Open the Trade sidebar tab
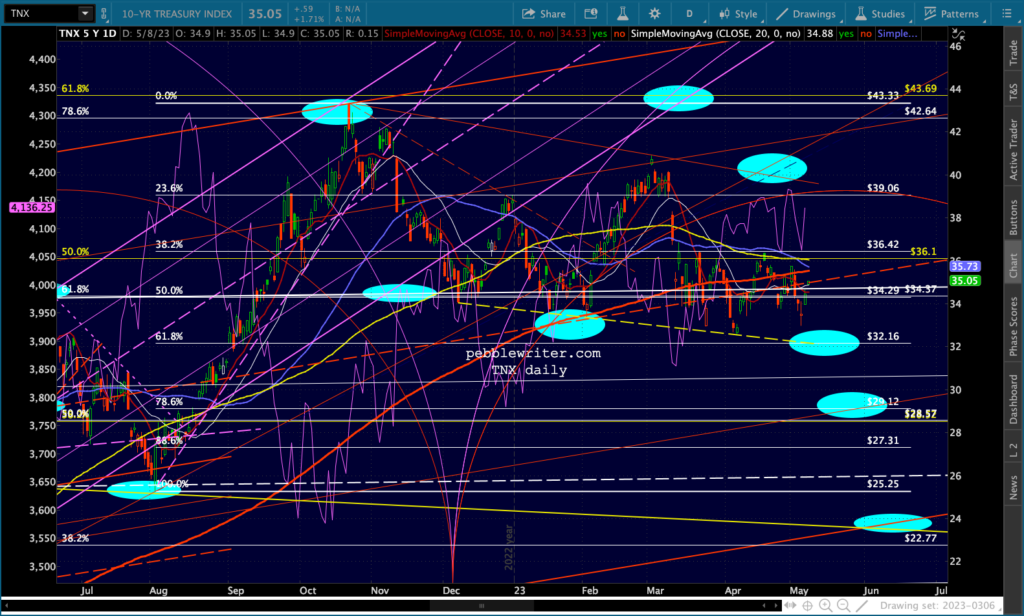 tap(1013, 52)
